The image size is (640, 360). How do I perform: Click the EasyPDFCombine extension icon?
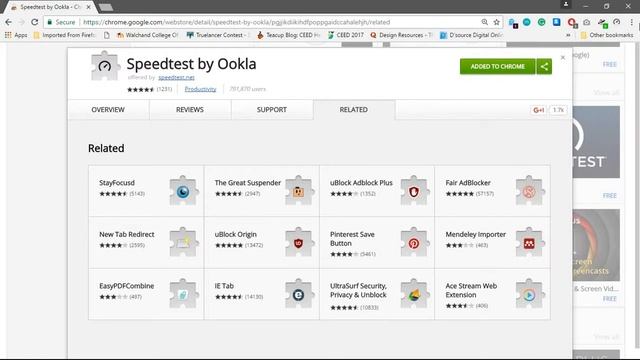(x=184, y=293)
